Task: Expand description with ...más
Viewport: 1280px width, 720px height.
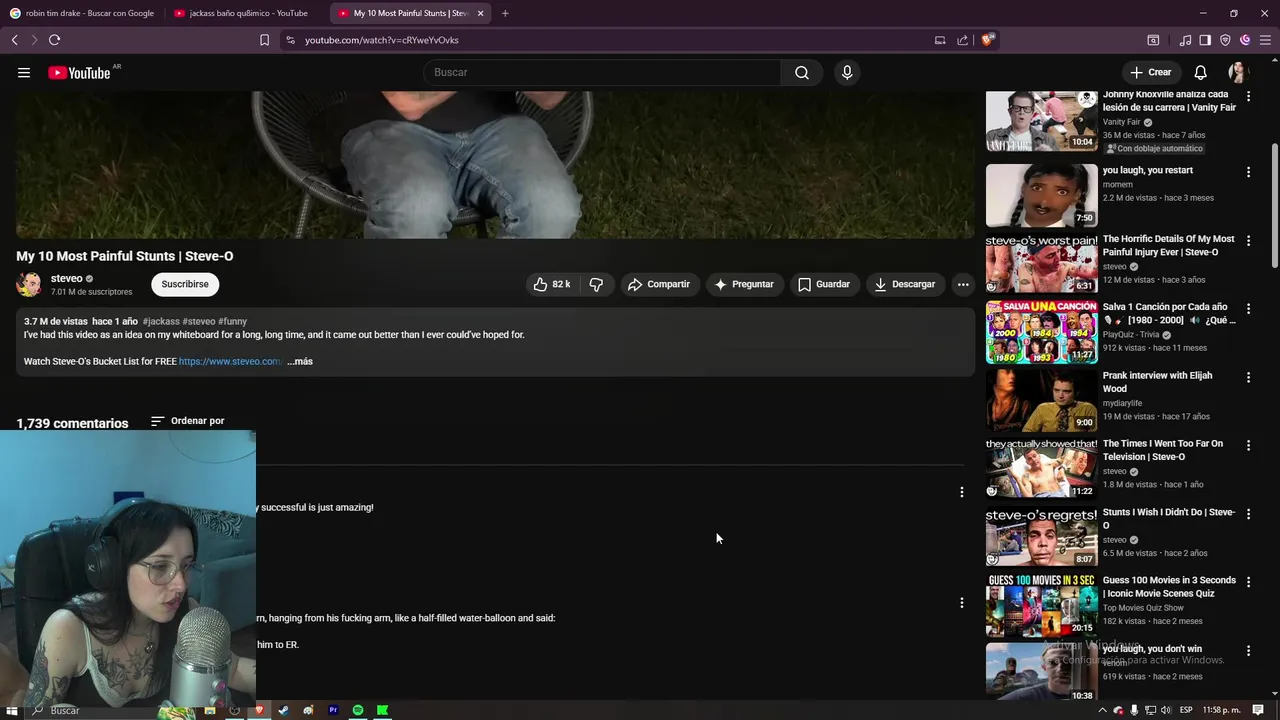Action: [x=300, y=361]
